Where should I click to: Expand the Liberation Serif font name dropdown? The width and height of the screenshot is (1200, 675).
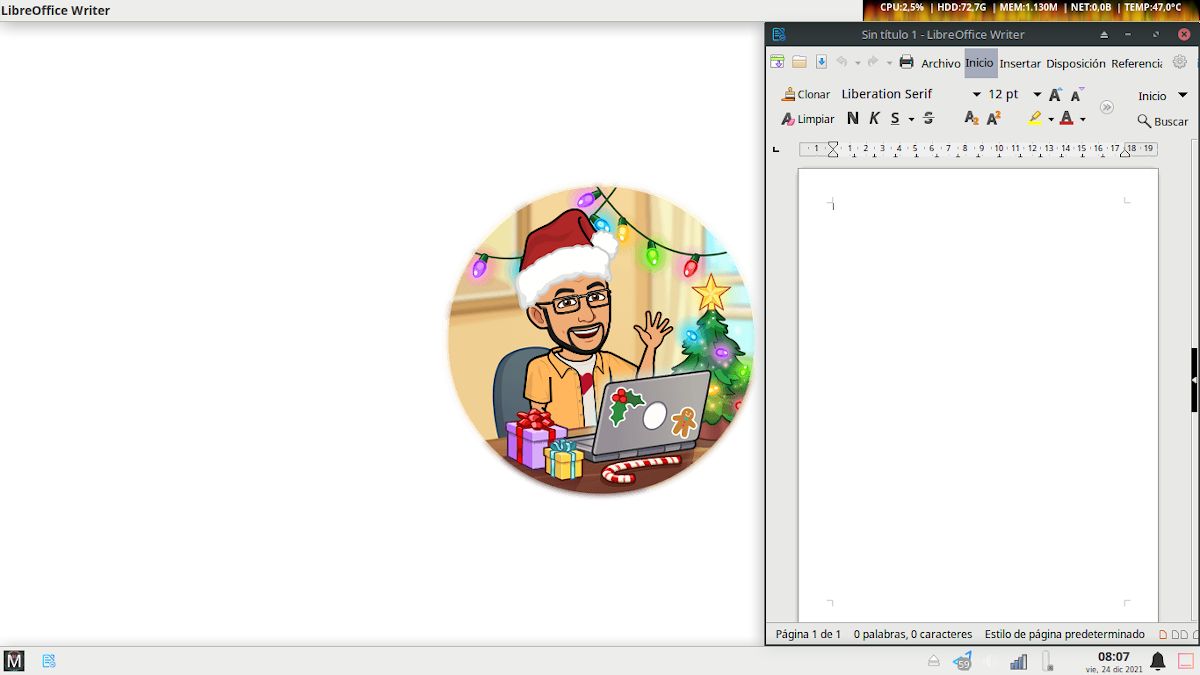click(x=976, y=95)
